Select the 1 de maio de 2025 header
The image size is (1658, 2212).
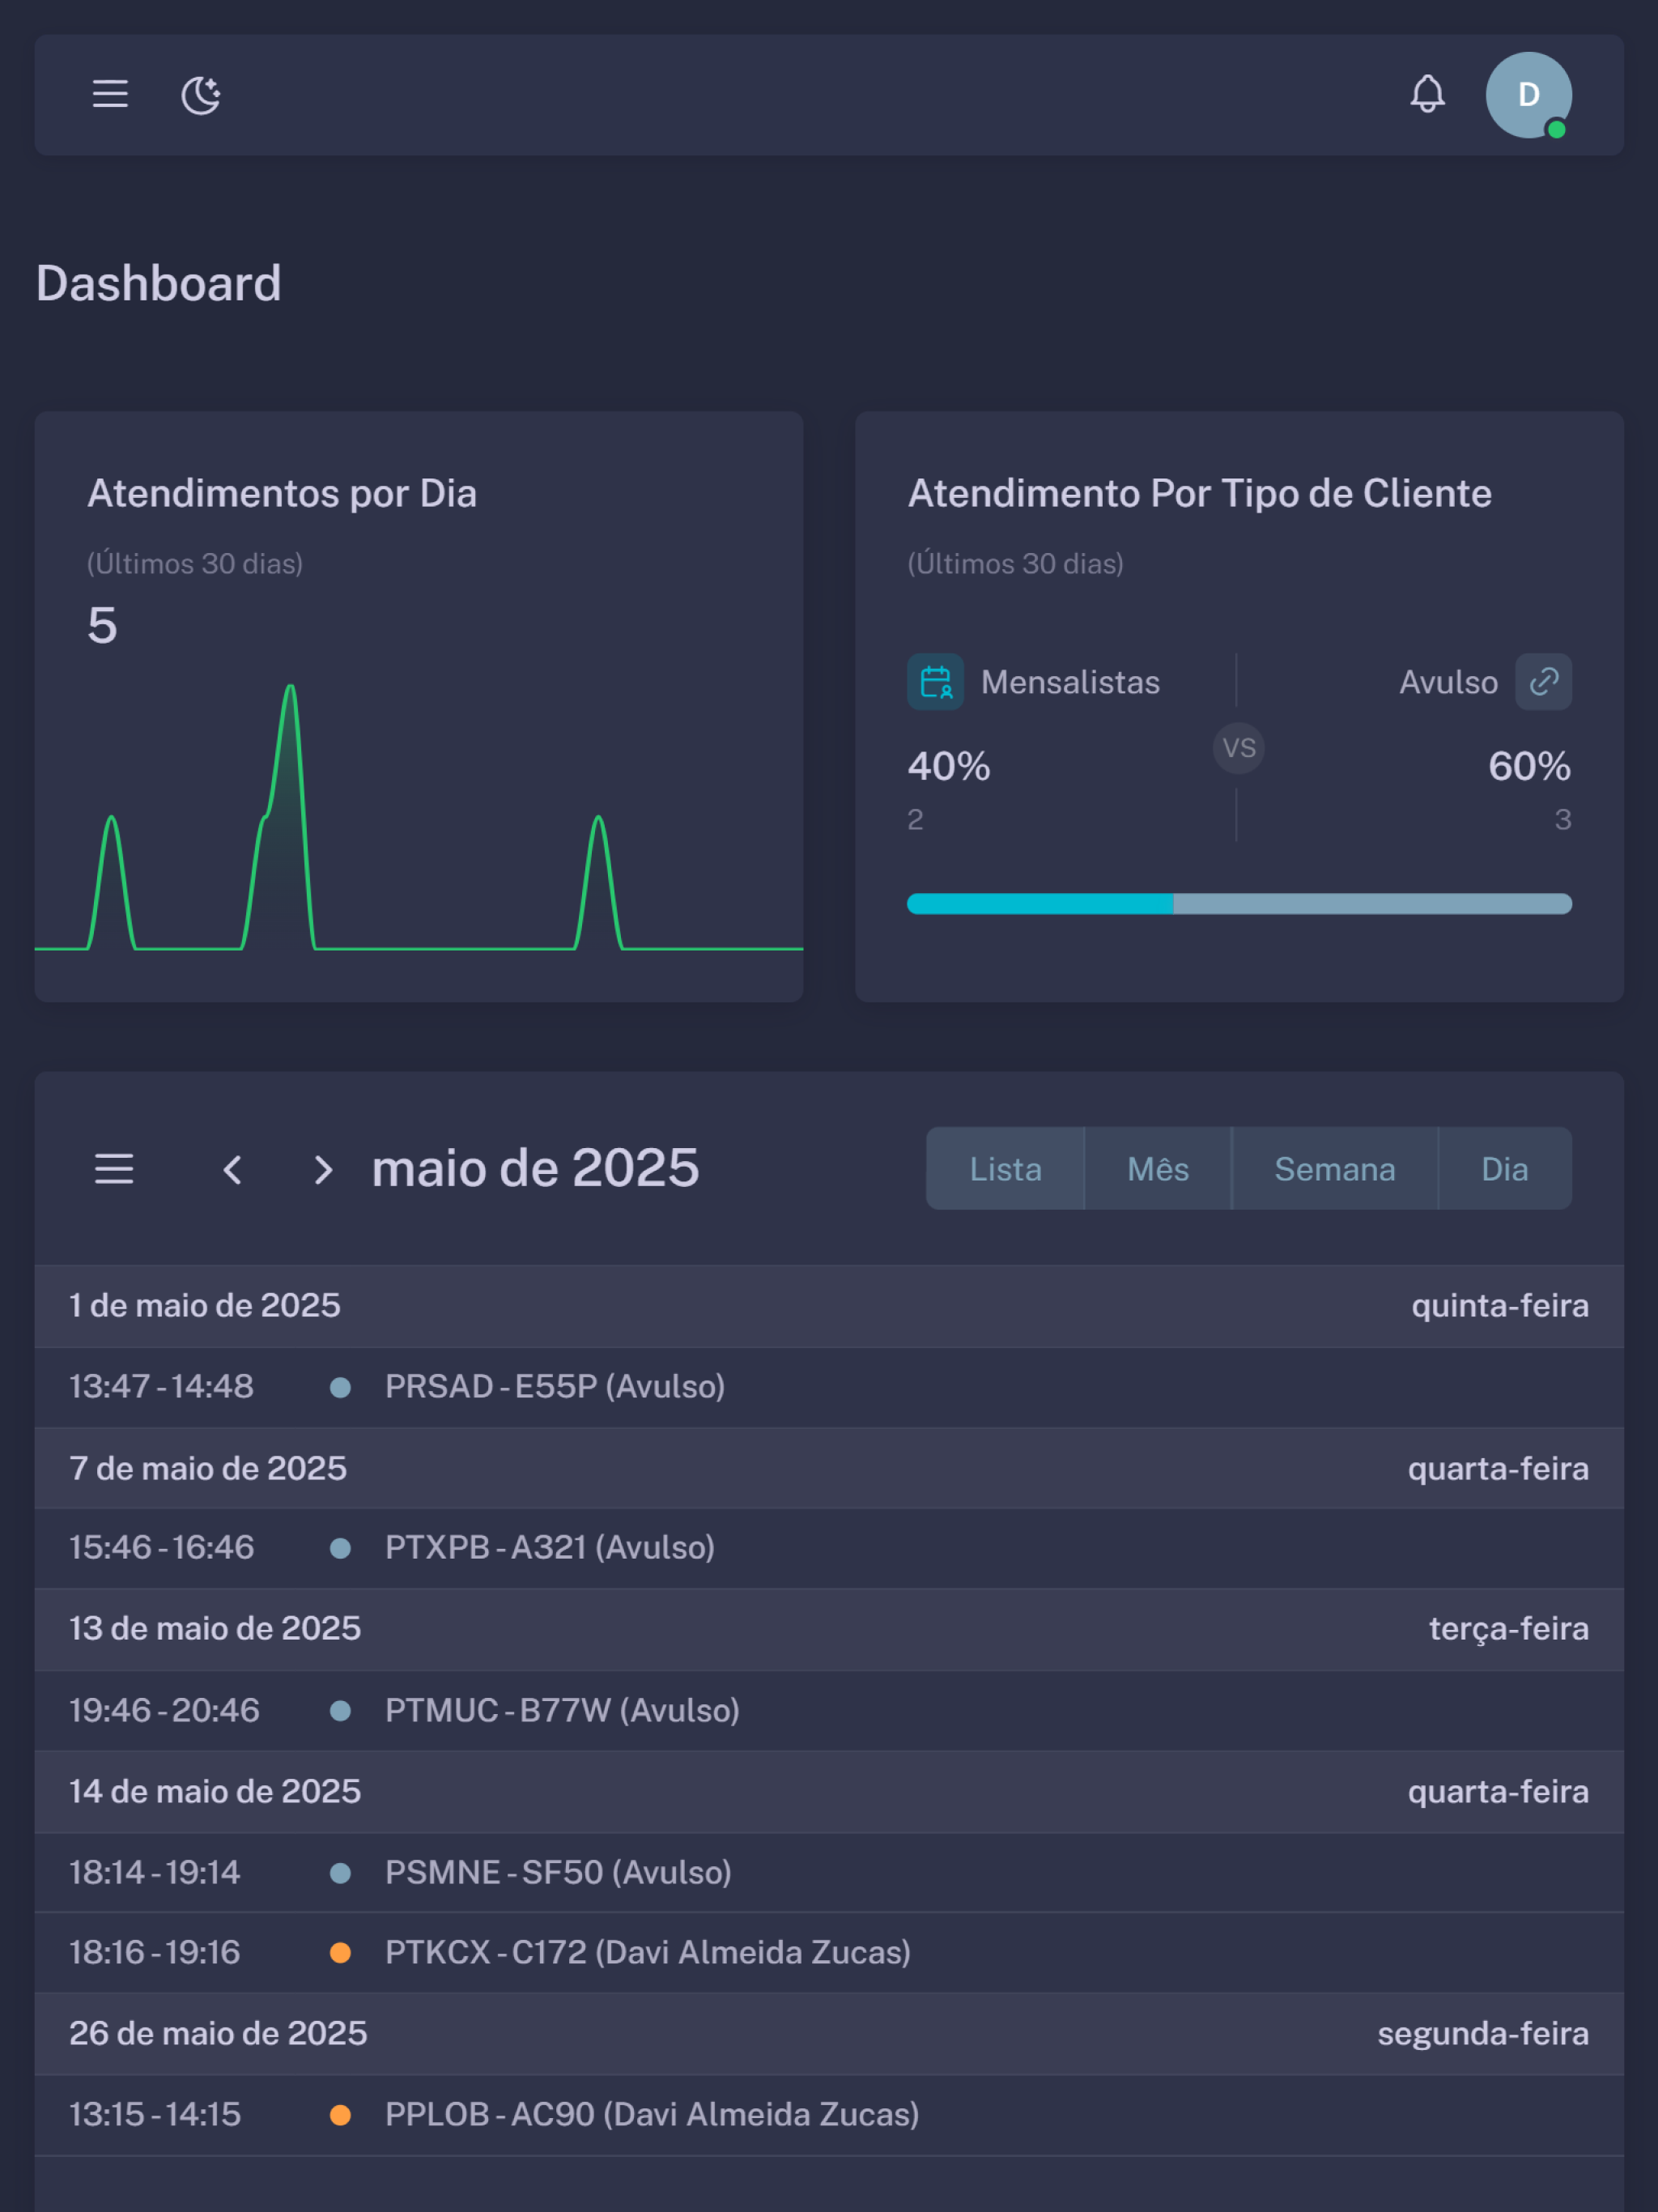pos(829,1306)
